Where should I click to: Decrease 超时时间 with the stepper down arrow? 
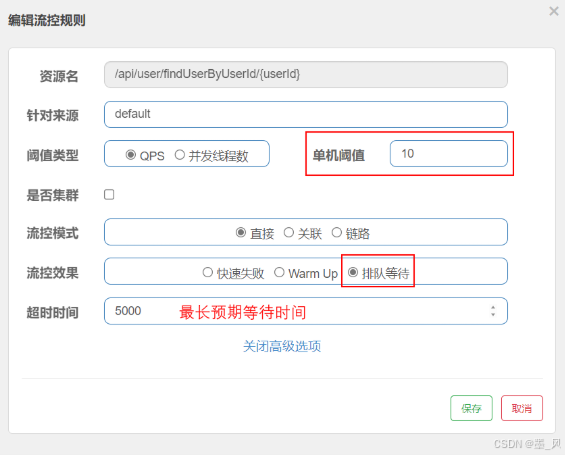493,315
